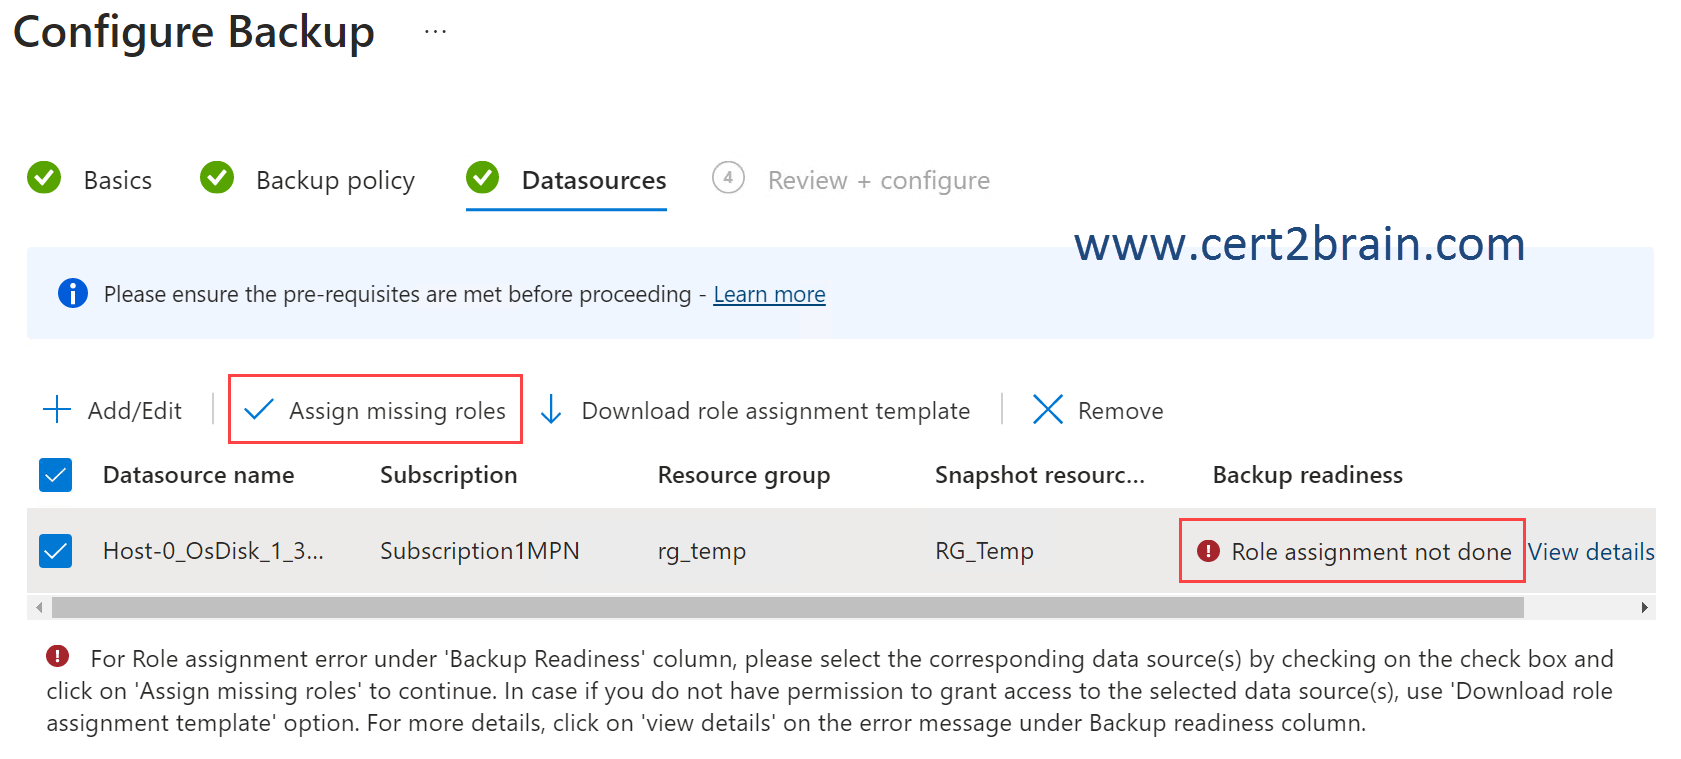Click the download arrow icon for role template

point(551,410)
